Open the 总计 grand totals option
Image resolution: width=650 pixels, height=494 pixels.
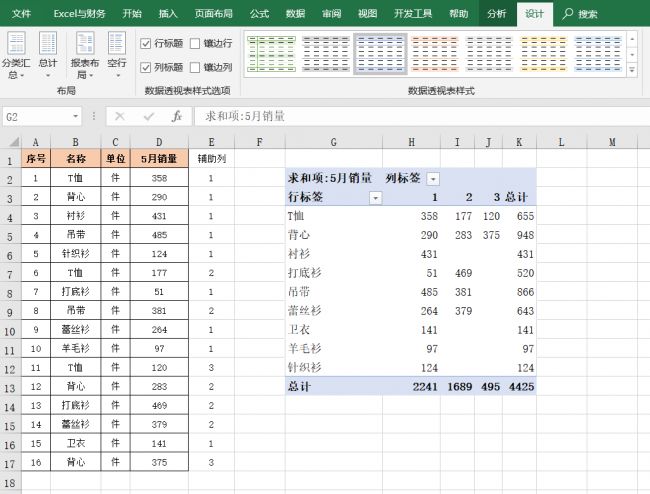[48, 56]
